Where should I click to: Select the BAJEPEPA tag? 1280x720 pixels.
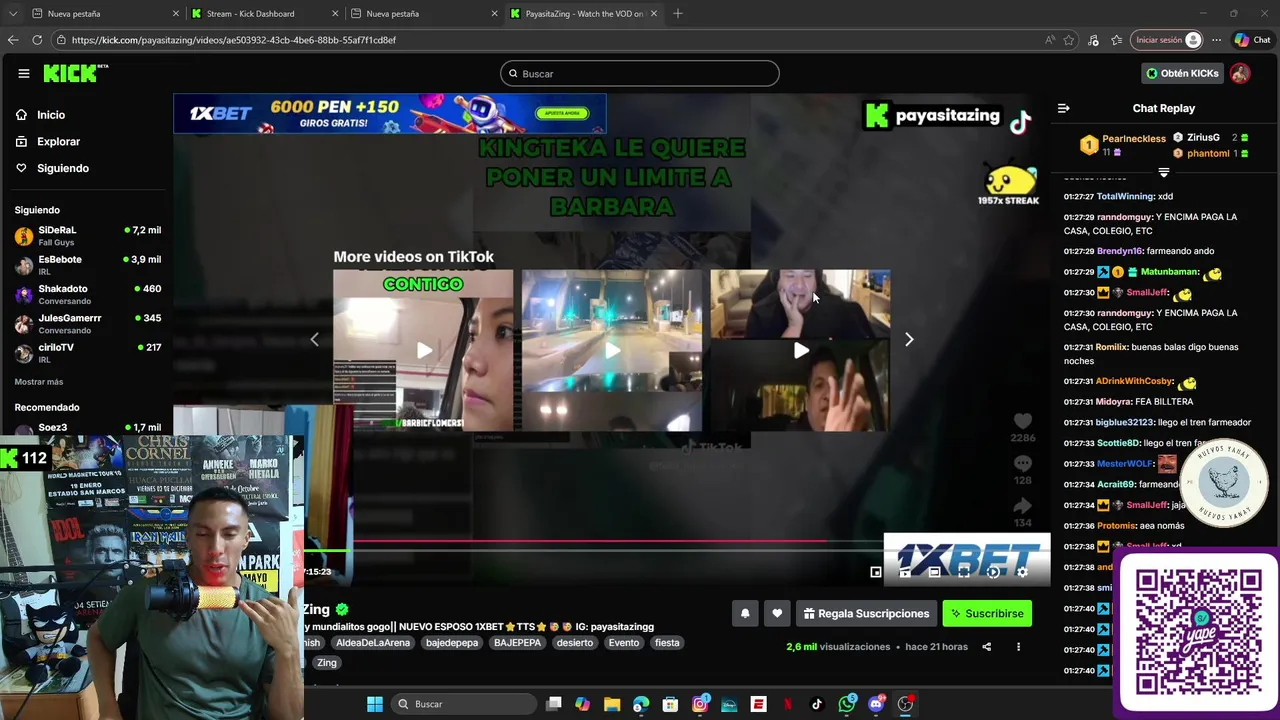pyautogui.click(x=517, y=643)
